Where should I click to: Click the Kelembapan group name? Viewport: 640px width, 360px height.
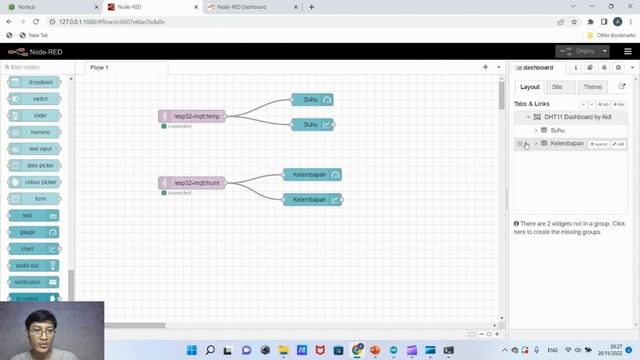[x=567, y=143]
